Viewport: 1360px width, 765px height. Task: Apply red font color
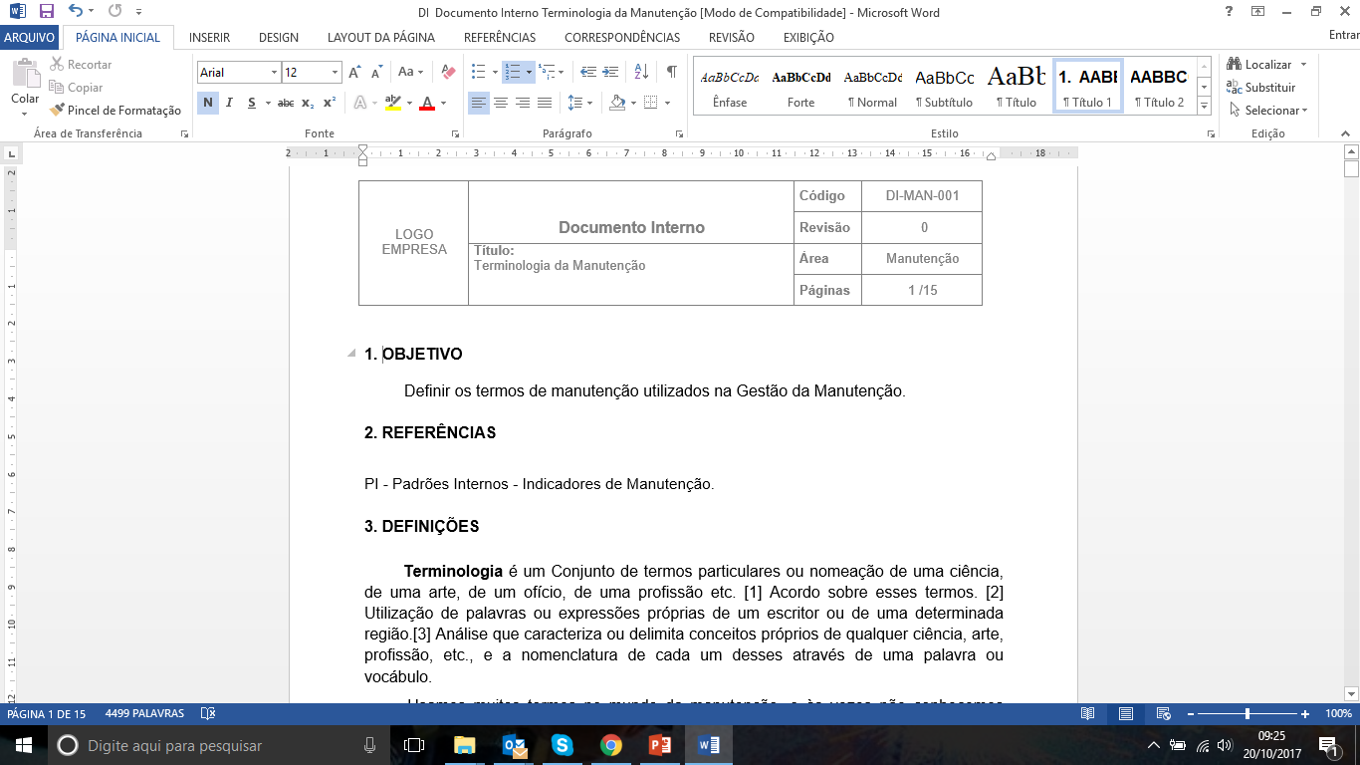[428, 103]
